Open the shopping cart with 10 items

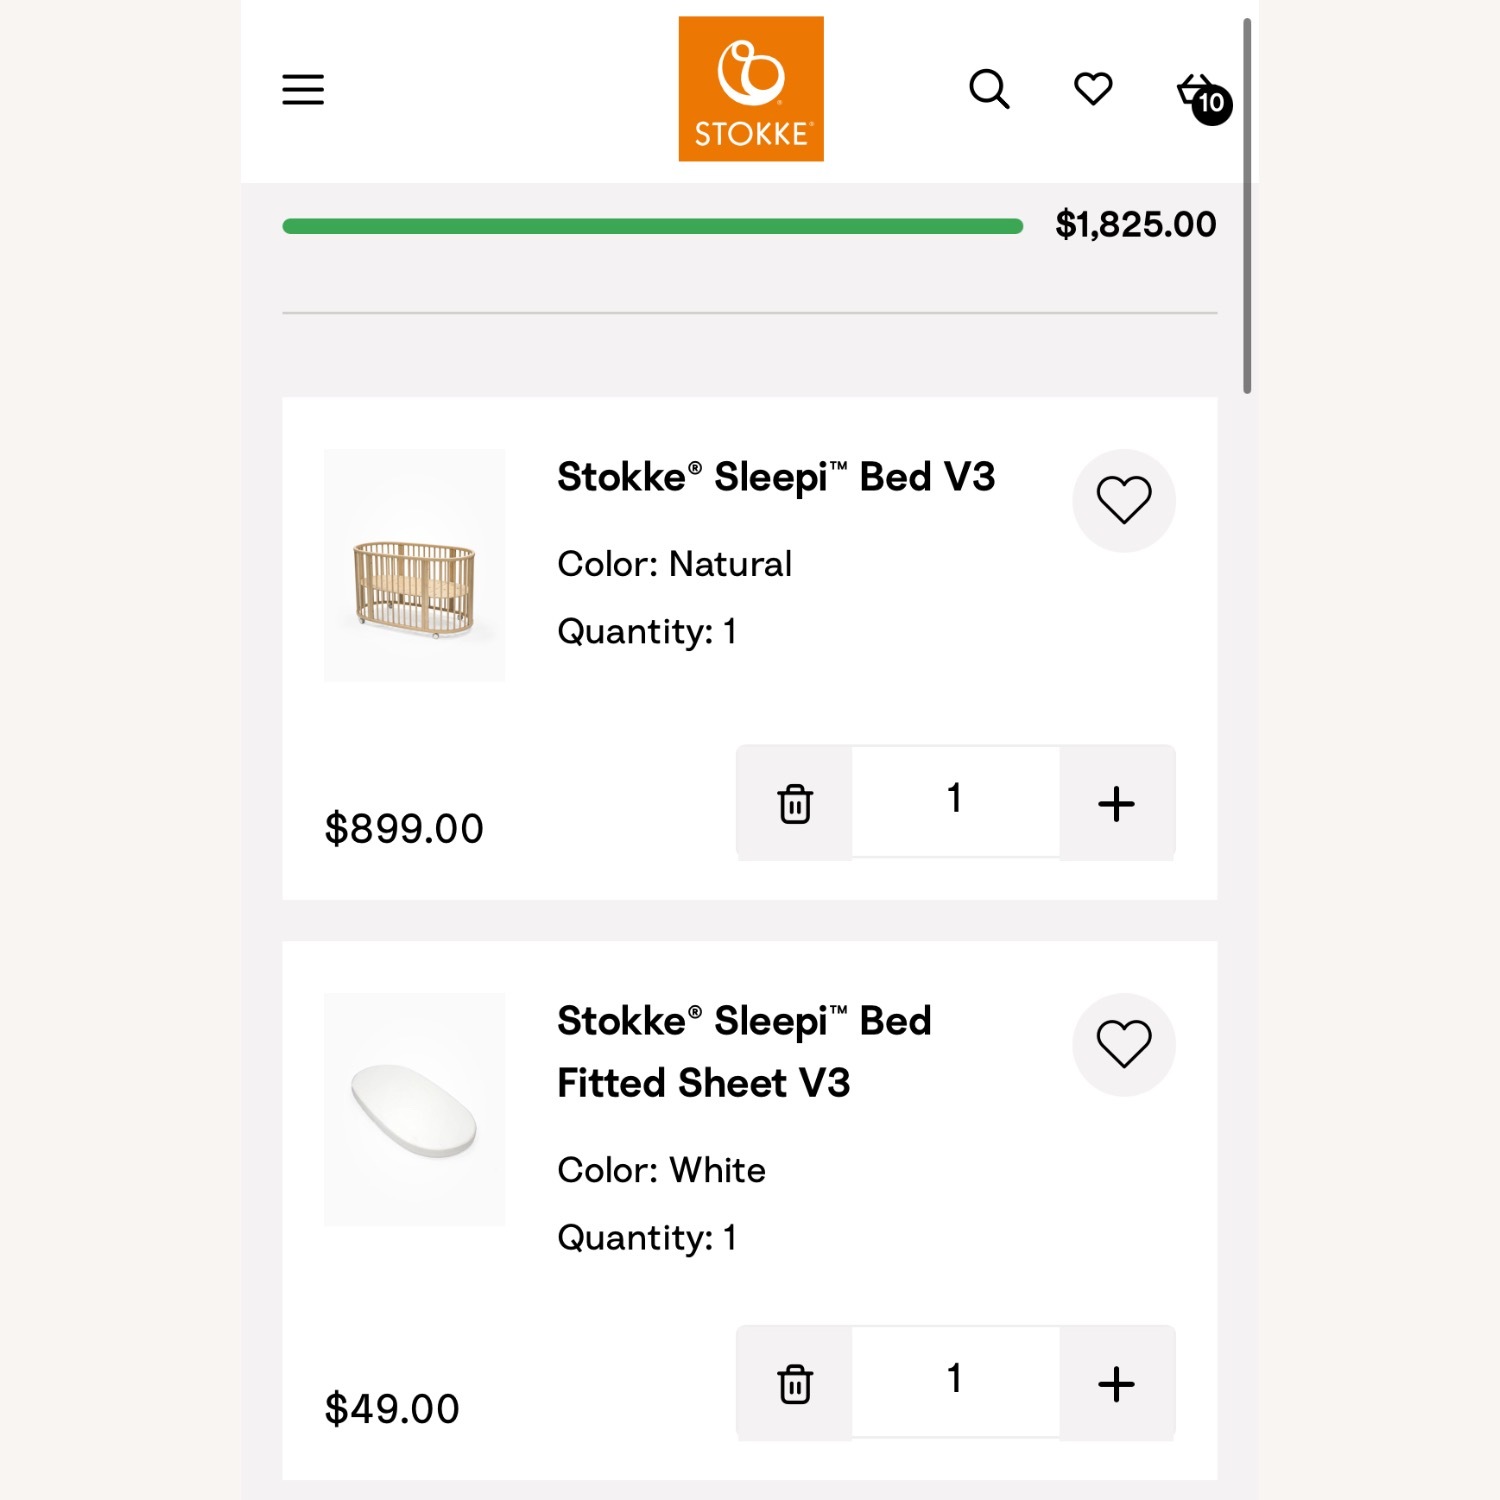(1203, 96)
